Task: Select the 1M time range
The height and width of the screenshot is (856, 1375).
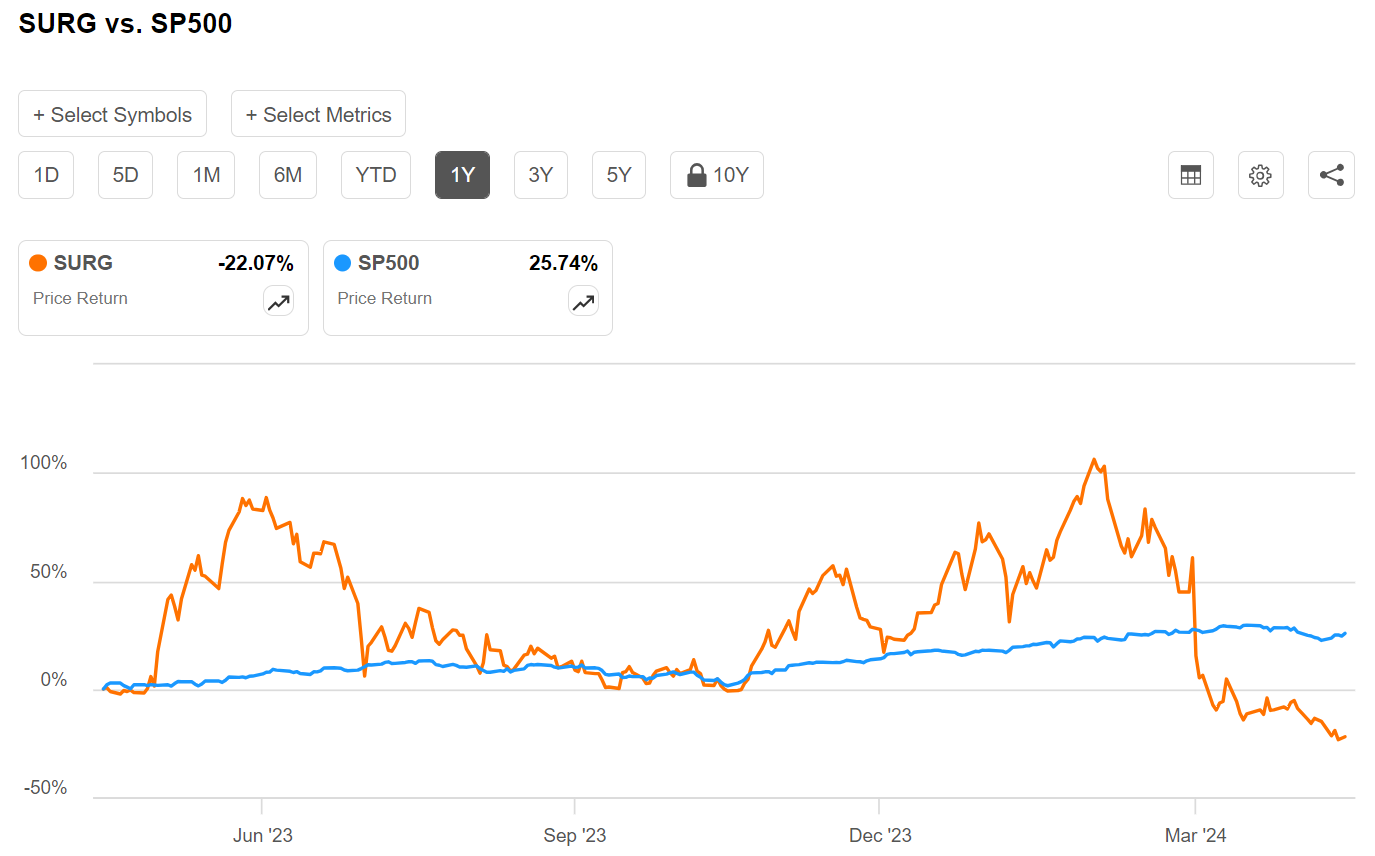Action: pos(206,175)
